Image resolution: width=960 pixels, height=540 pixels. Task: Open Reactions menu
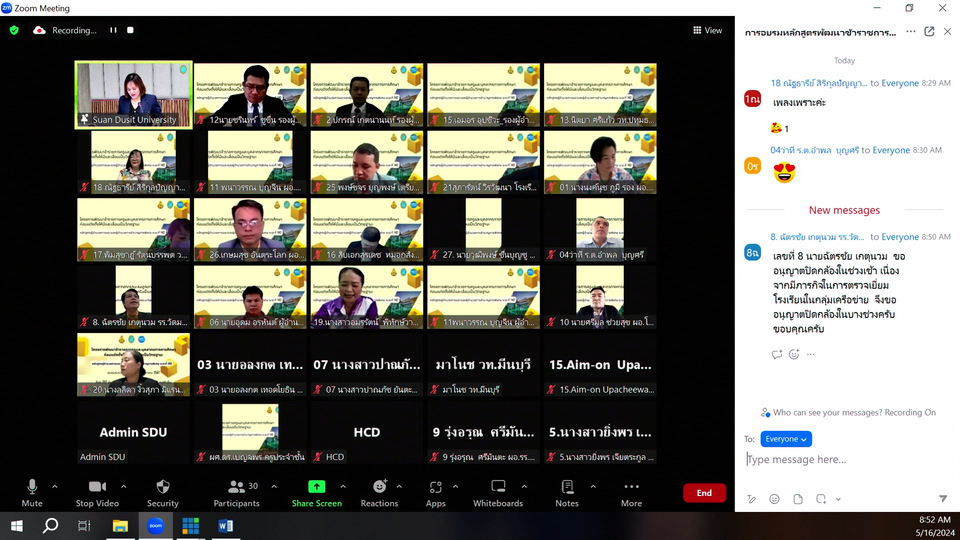click(x=379, y=493)
